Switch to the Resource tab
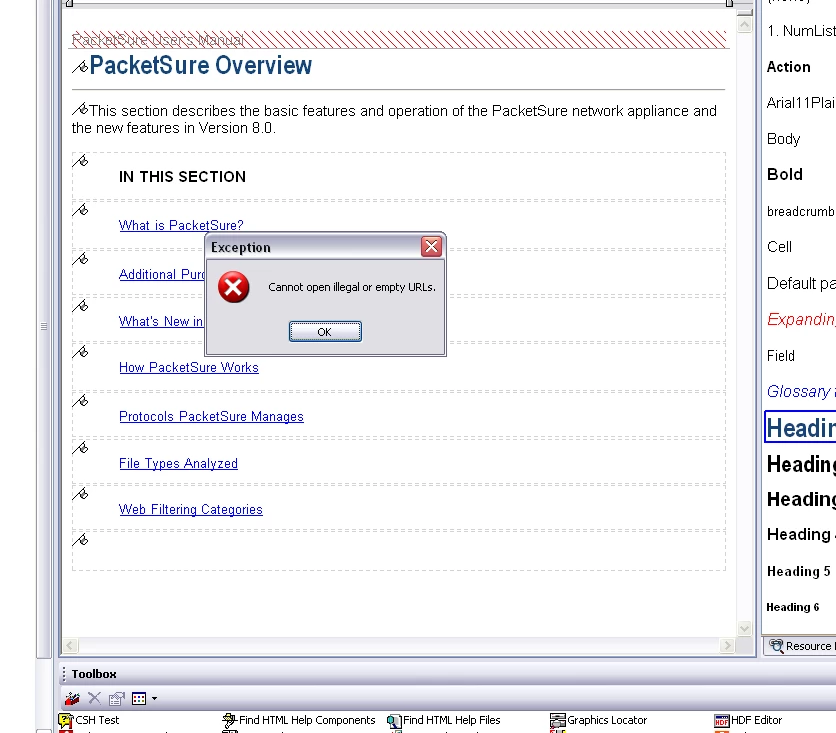The width and height of the screenshot is (836, 733). [x=801, y=646]
